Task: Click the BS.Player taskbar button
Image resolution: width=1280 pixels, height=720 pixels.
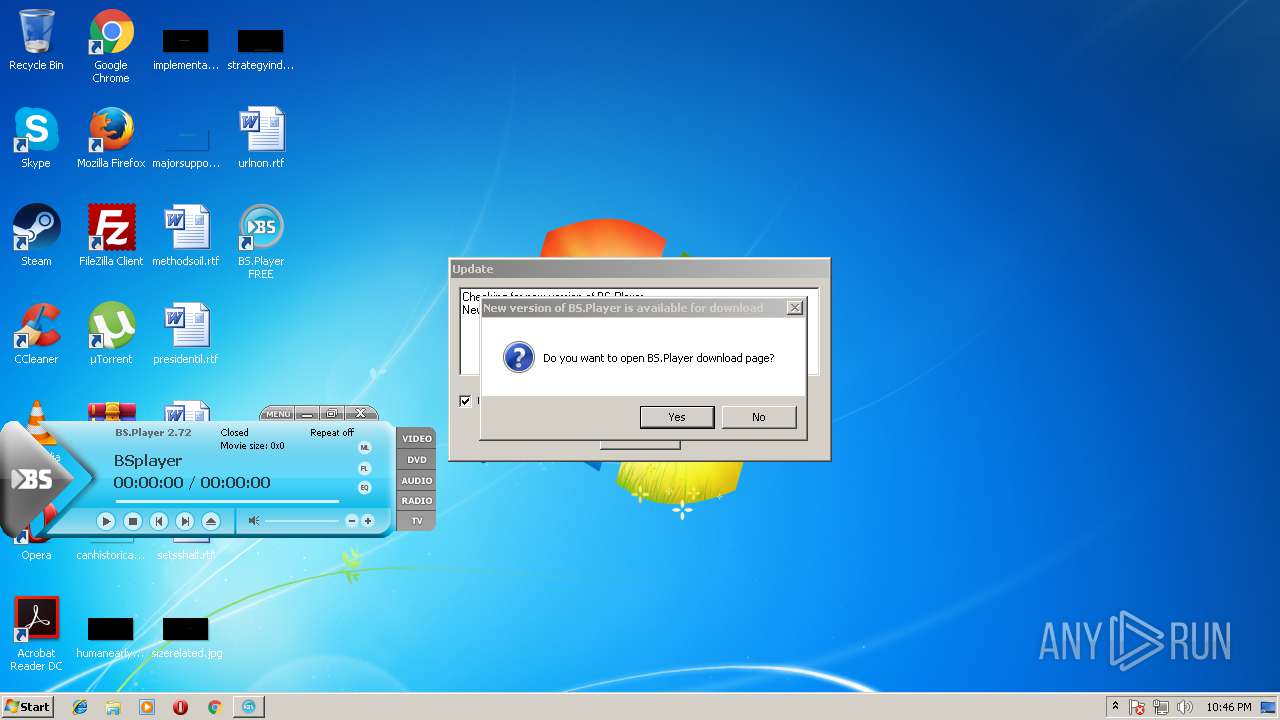Action: pyautogui.click(x=249, y=707)
